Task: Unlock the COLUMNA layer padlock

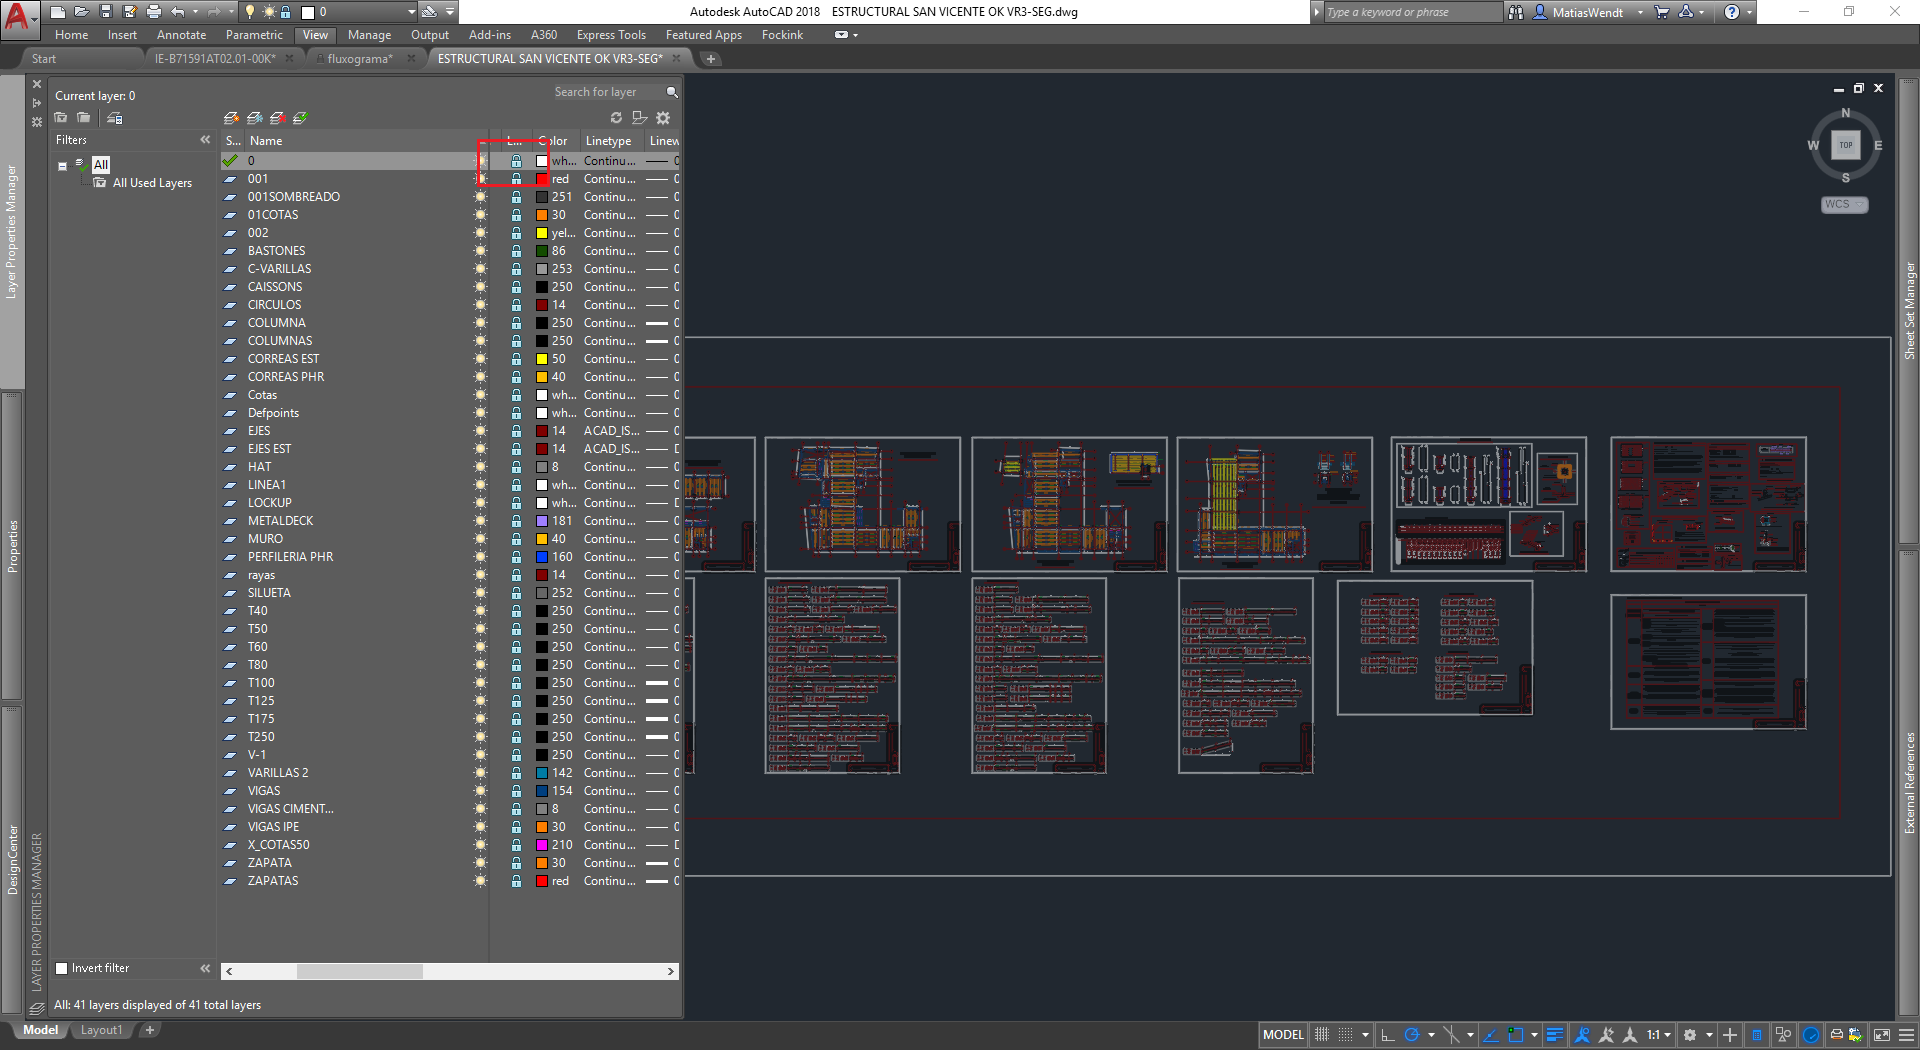Action: coord(516,323)
